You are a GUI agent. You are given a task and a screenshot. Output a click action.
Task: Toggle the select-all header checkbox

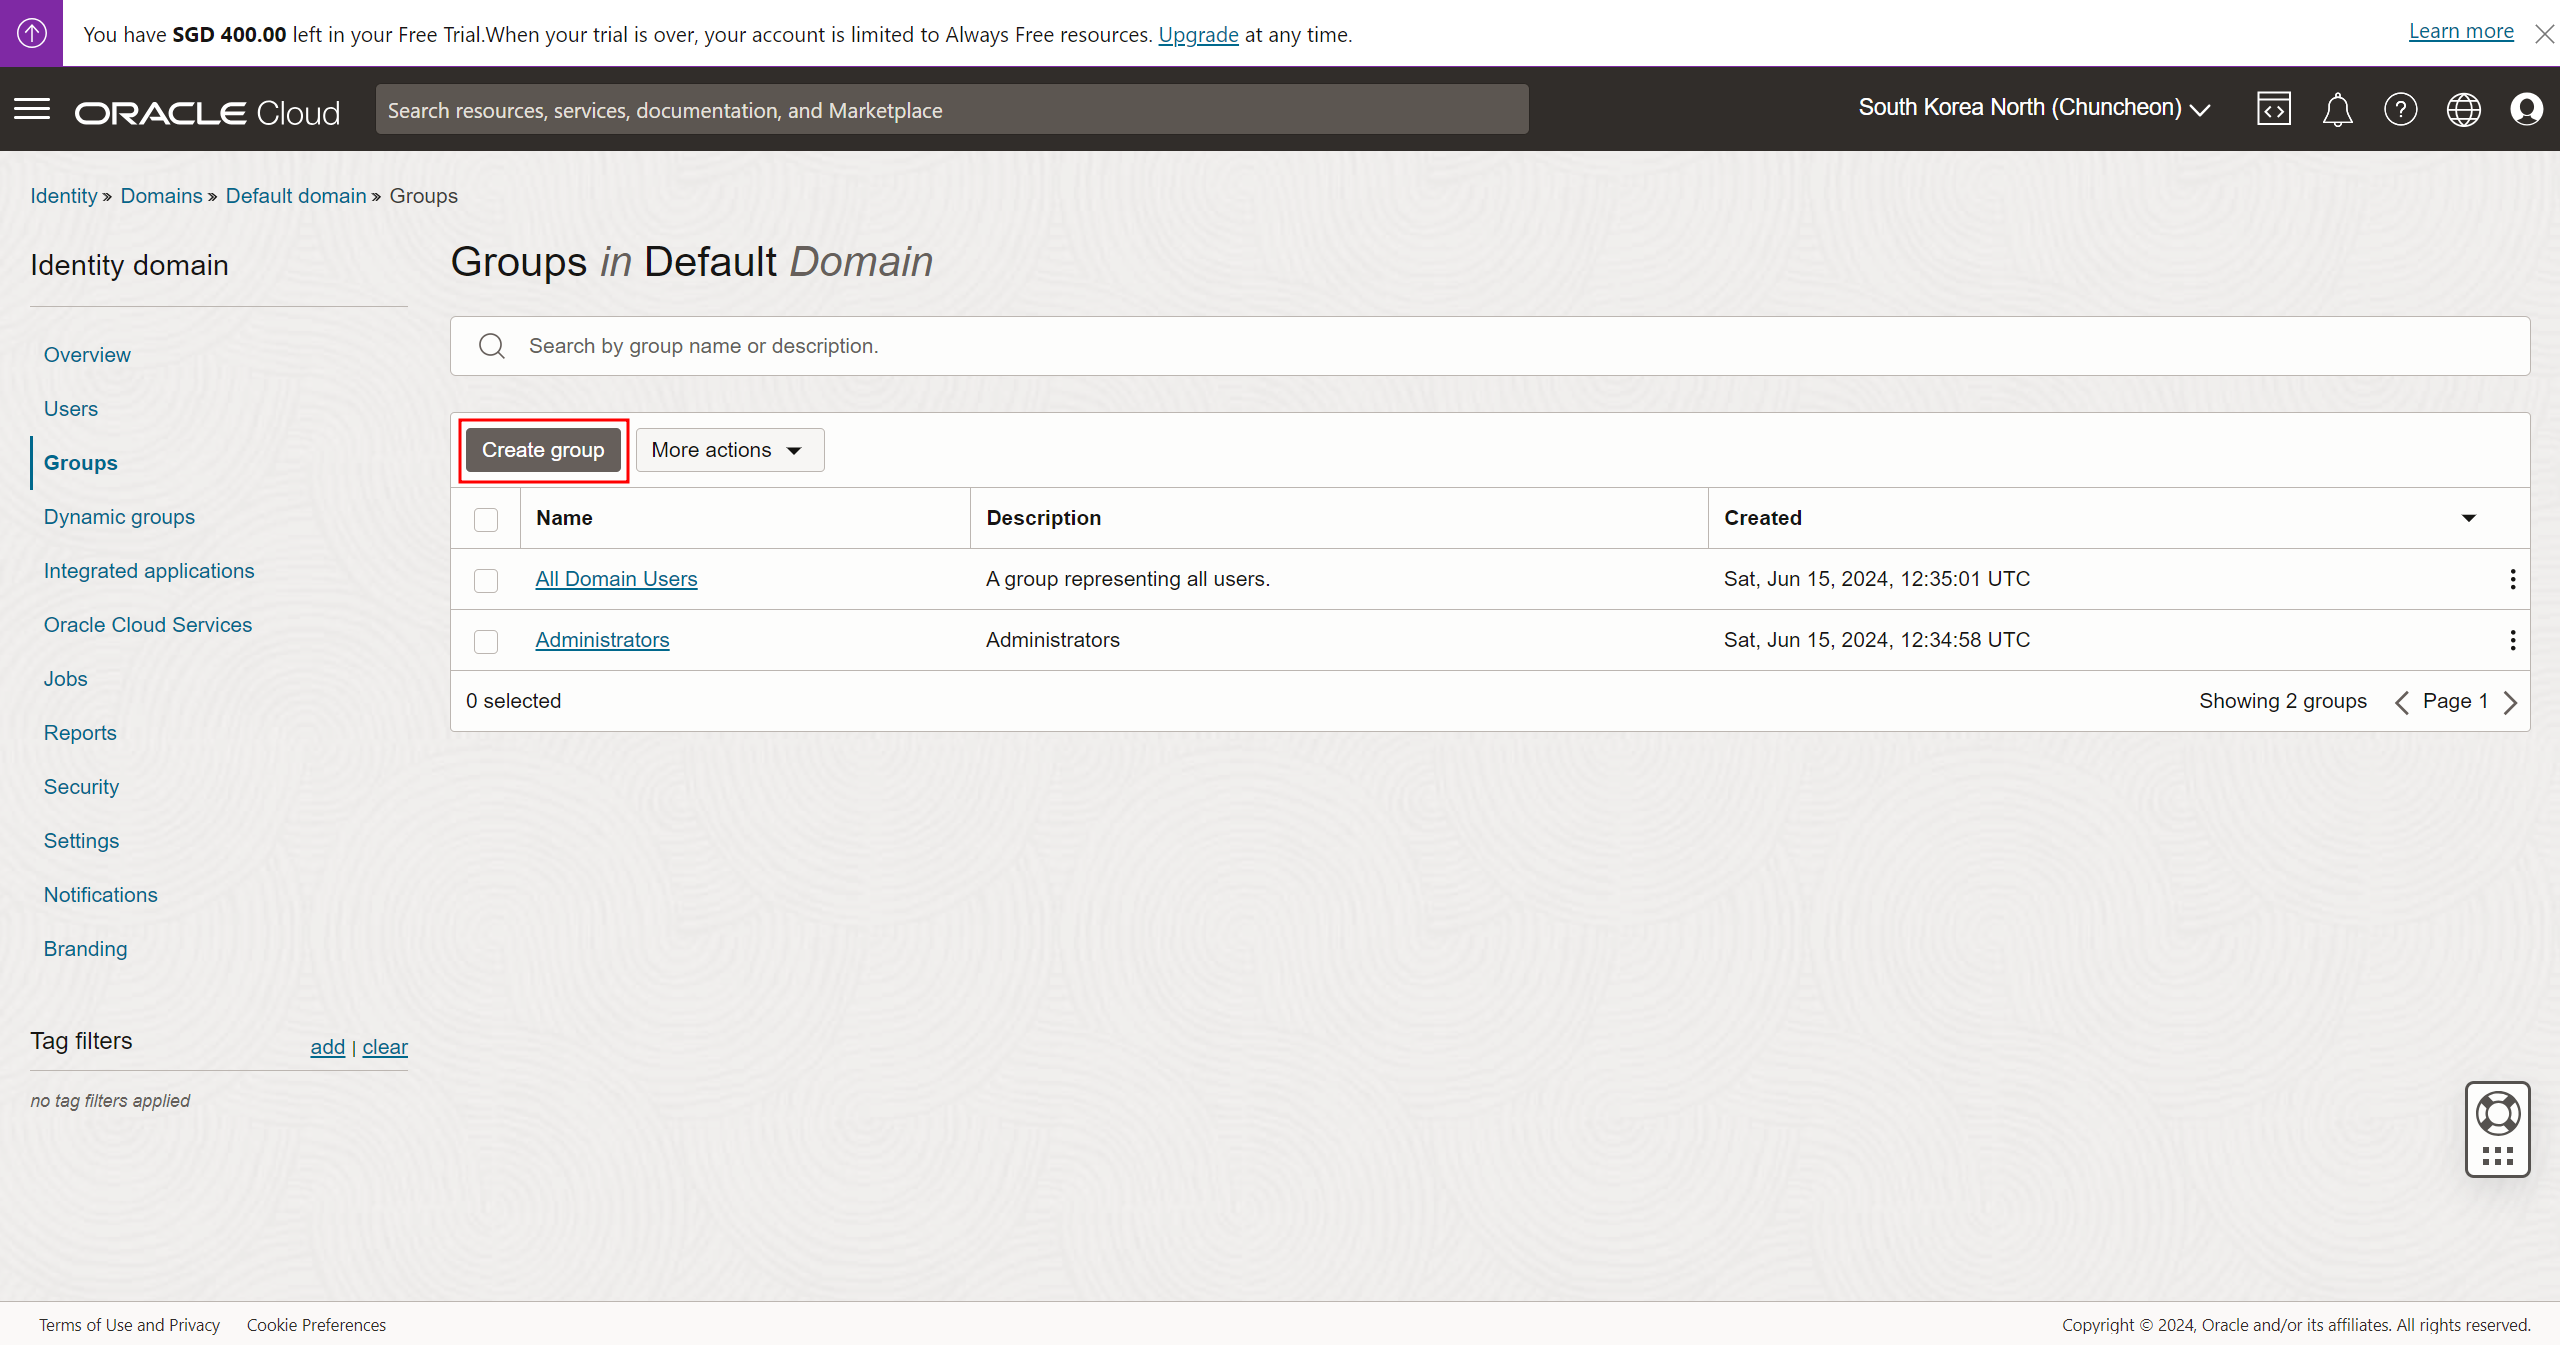[486, 519]
